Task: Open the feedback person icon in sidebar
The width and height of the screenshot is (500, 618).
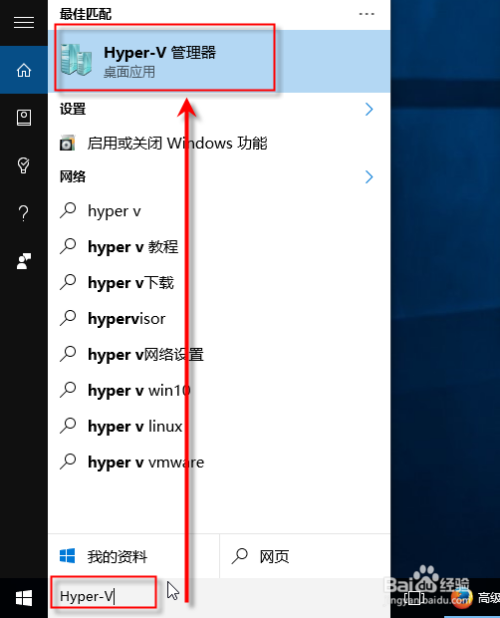Action: click(24, 261)
